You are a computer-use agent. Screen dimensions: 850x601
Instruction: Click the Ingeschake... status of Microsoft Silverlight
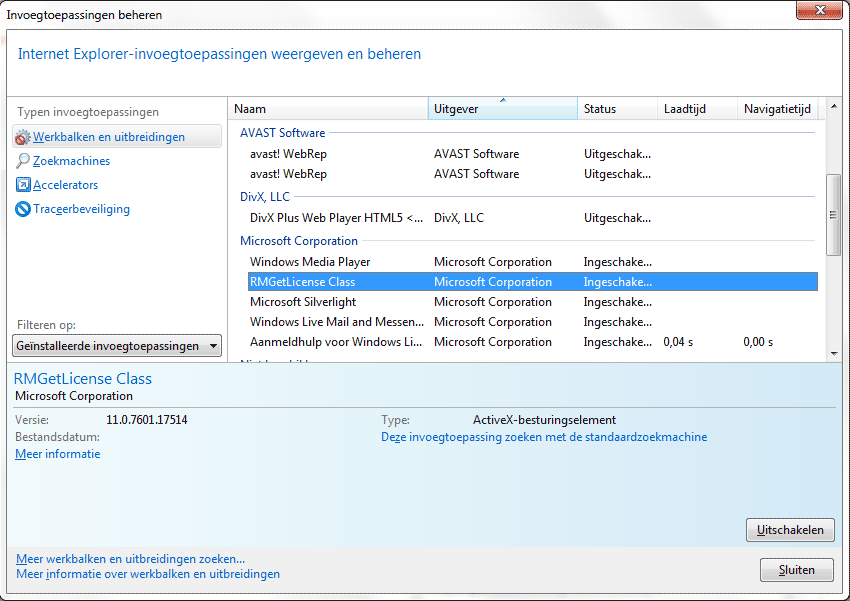click(617, 302)
